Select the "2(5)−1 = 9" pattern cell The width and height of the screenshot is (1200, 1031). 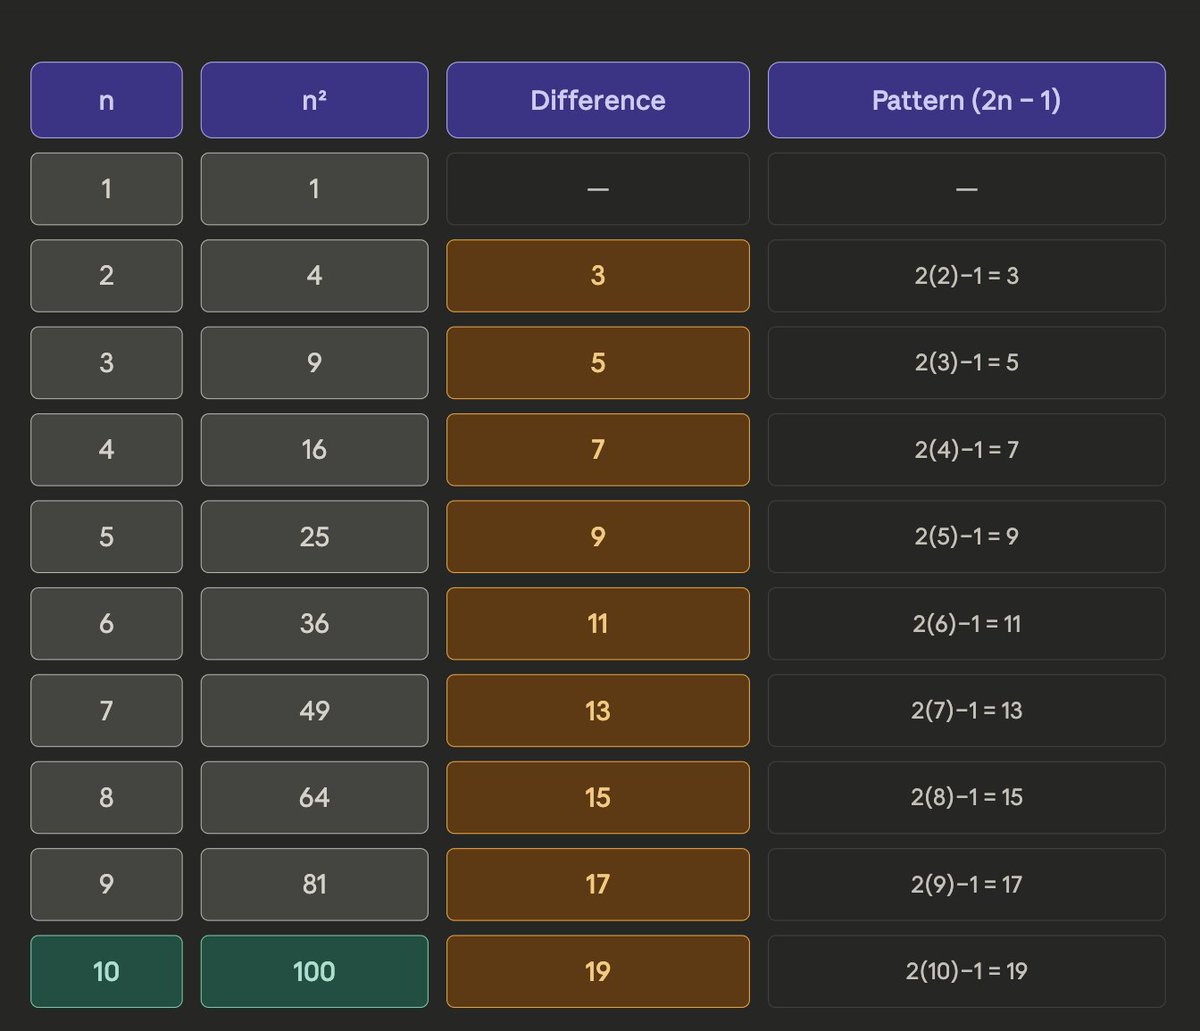966,536
